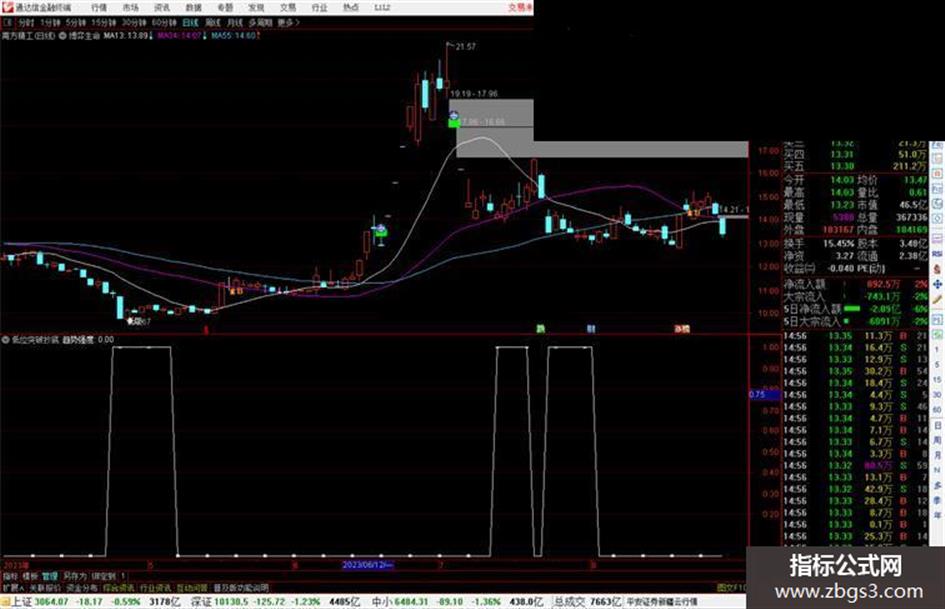The height and width of the screenshot is (609, 945).
Task: Click the 换手 15.45% value
Action: coord(838,244)
